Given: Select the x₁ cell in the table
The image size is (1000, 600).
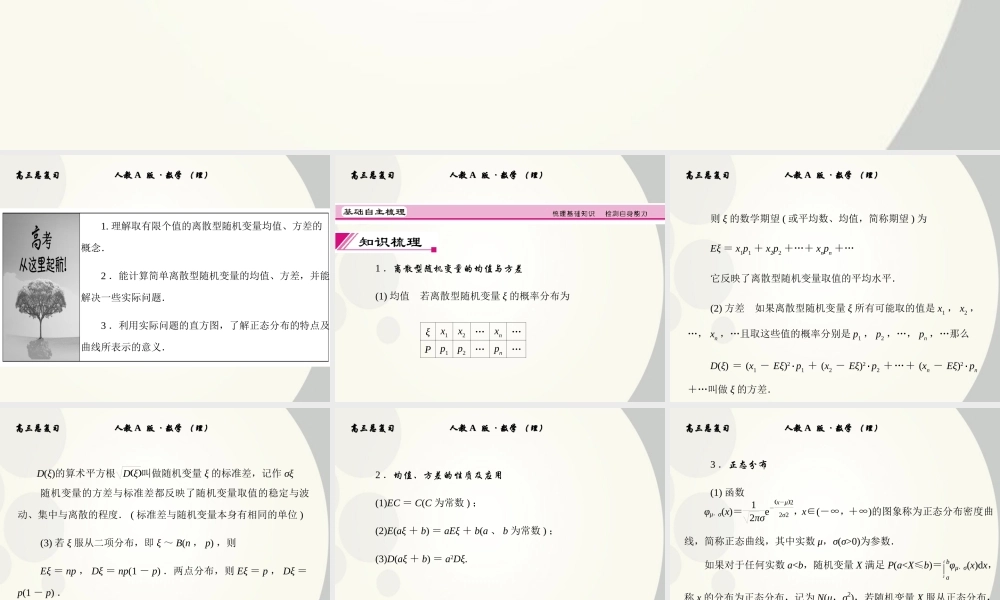Looking at the screenshot, I should 443,332.
